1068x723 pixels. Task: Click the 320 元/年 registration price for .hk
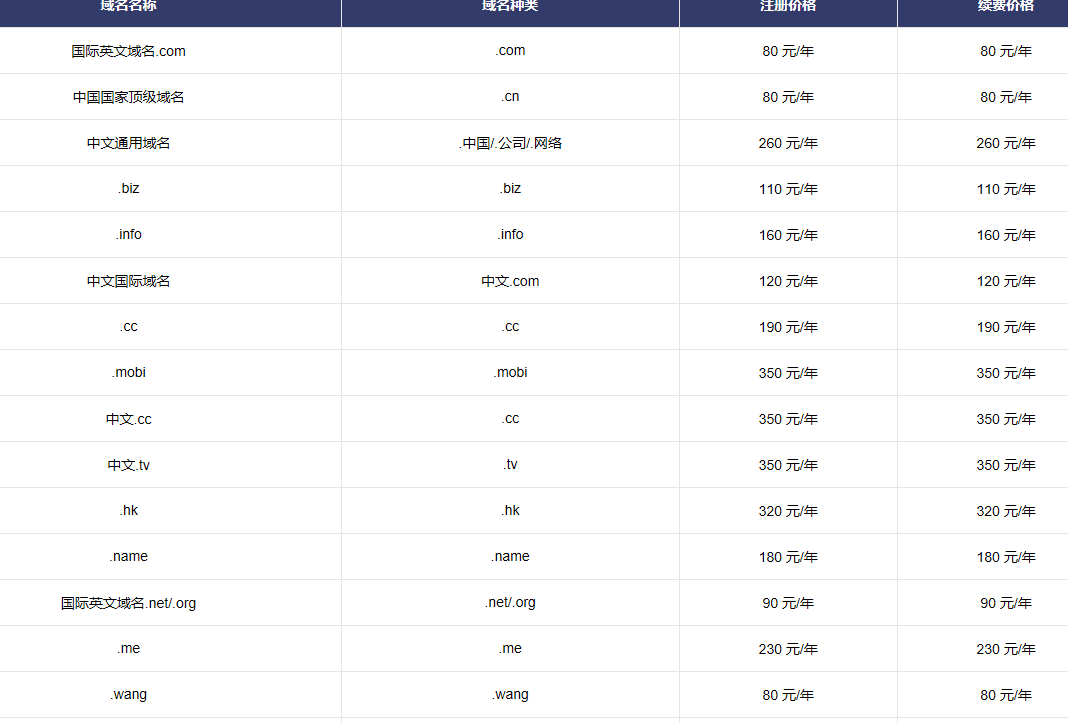[x=788, y=511]
